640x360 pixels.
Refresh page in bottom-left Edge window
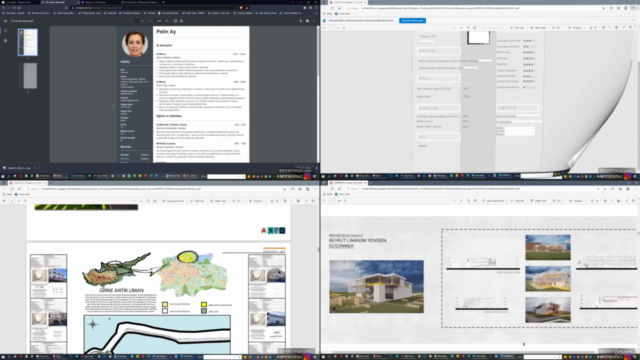tap(12, 189)
